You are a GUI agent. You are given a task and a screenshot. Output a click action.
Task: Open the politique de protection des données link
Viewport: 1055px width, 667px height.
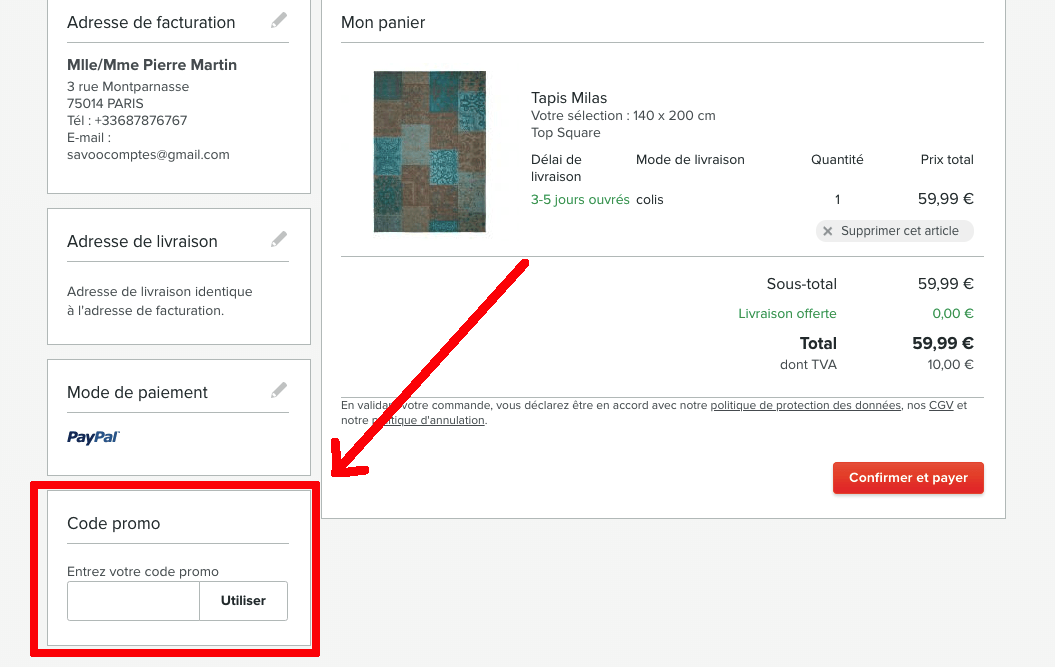[x=805, y=405]
